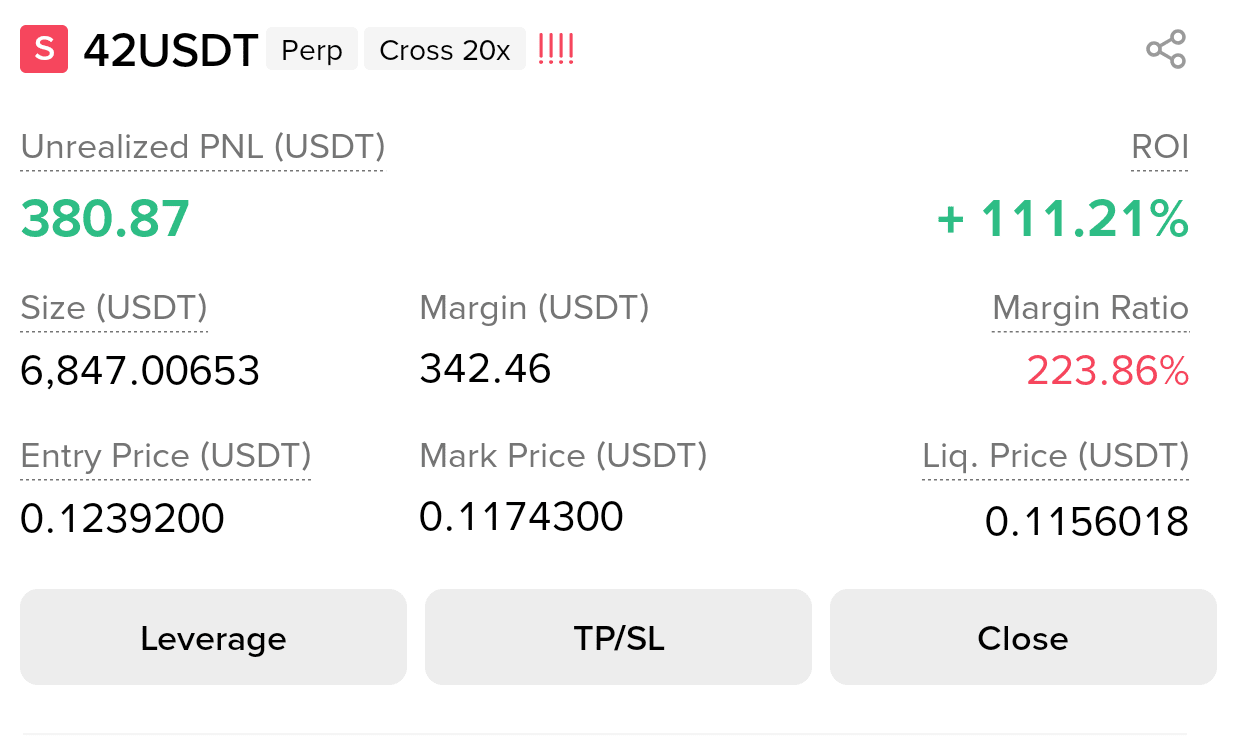The width and height of the screenshot is (1235, 747).
Task: Select the +111.21% ROI value
Action: pos(1063,219)
